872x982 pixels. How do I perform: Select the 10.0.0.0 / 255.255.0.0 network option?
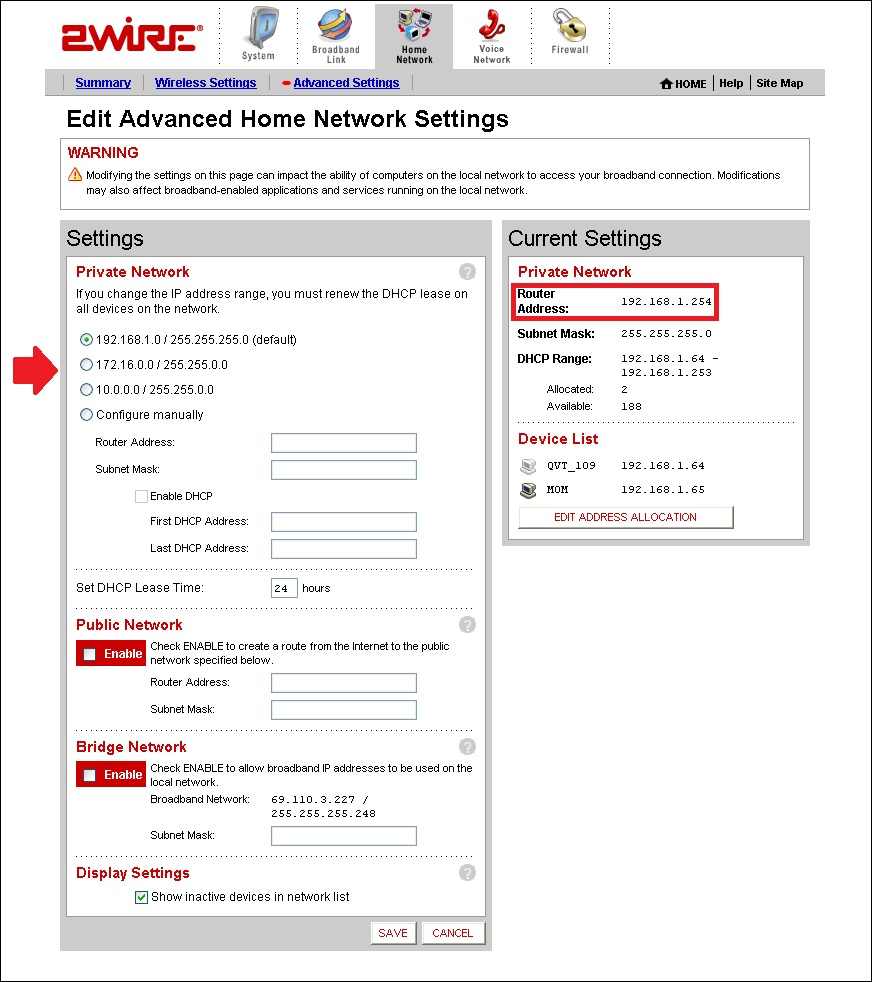(86, 390)
